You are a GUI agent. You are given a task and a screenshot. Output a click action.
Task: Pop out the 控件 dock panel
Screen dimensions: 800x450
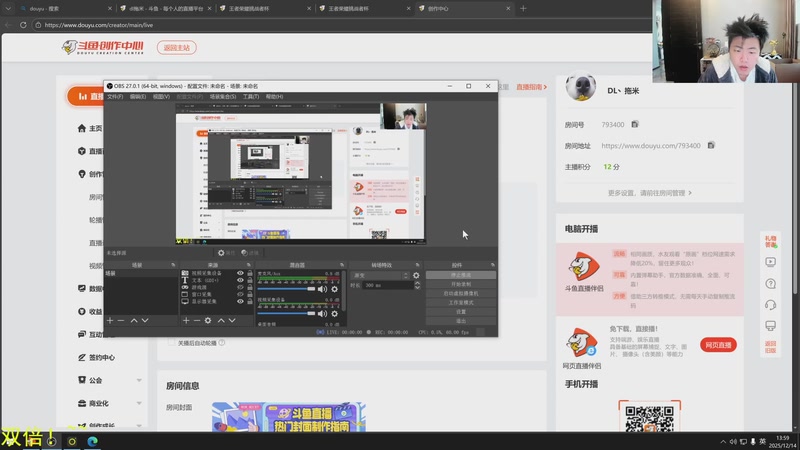(x=492, y=265)
